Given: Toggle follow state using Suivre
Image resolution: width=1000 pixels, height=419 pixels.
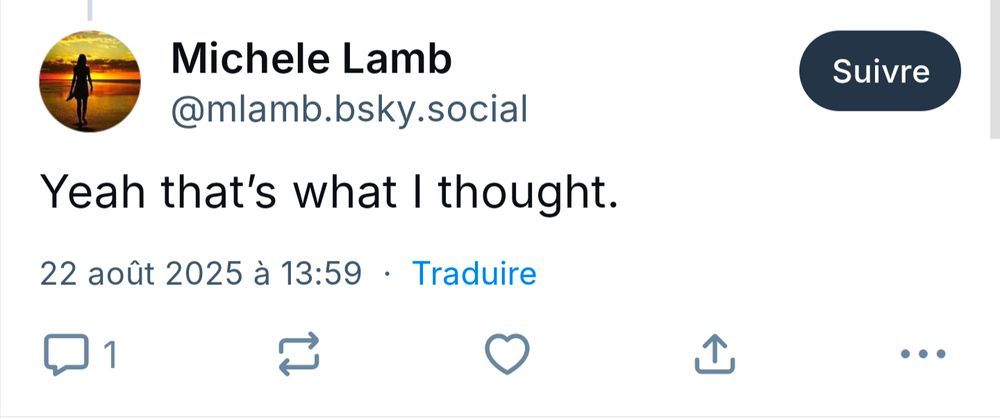Looking at the screenshot, I should 880,71.
